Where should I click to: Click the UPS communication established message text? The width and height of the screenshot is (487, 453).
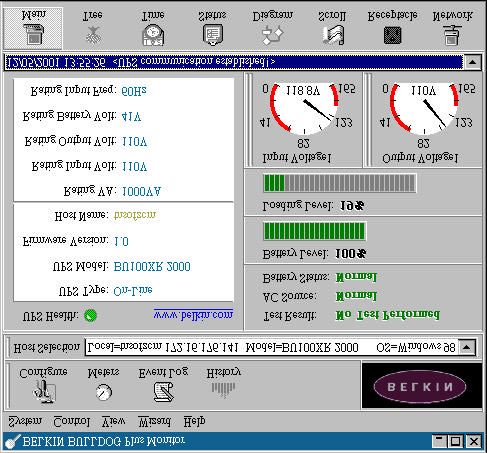click(x=194, y=62)
